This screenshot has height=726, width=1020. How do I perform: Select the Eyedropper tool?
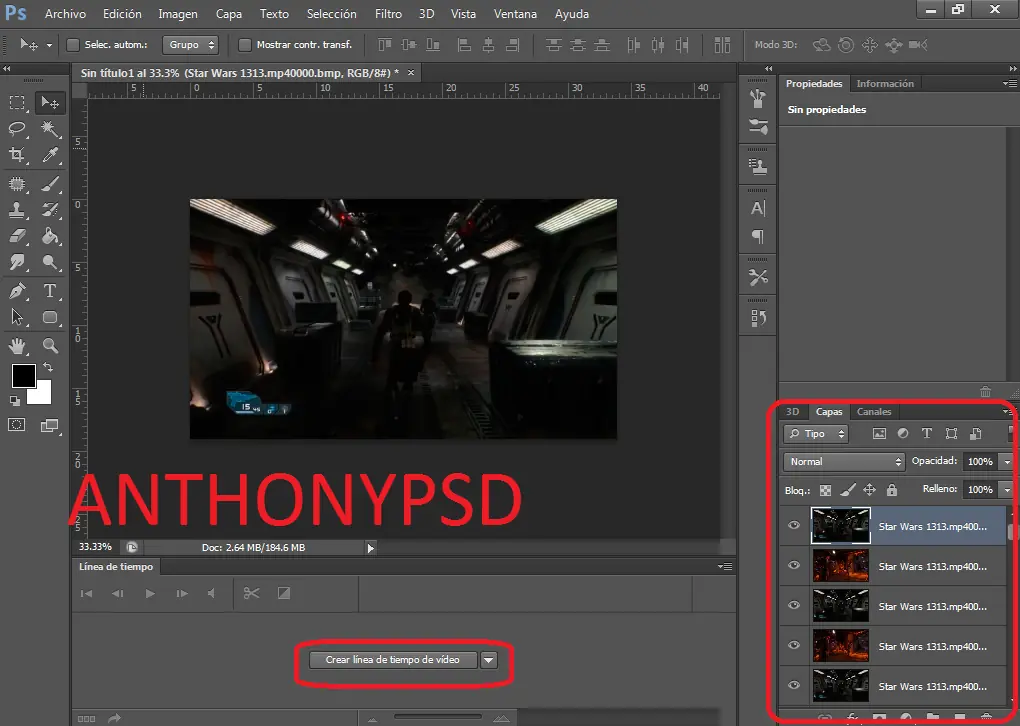(50, 155)
